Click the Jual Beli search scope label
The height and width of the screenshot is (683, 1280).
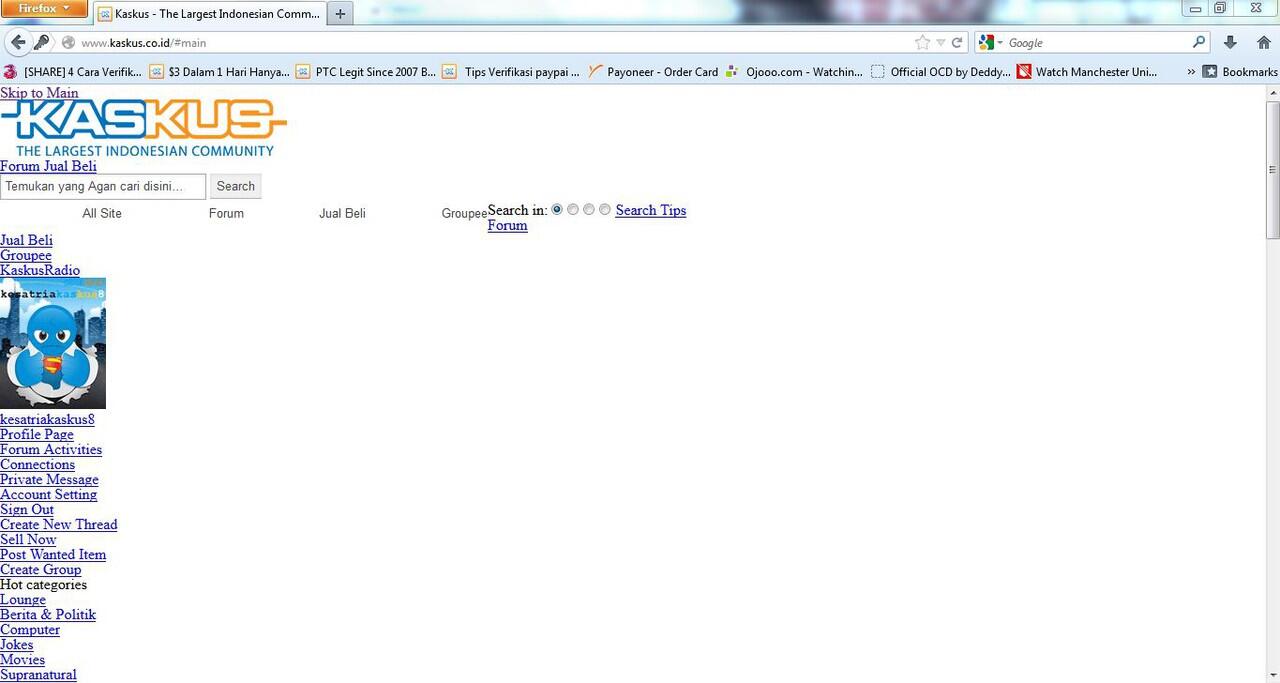click(x=342, y=213)
